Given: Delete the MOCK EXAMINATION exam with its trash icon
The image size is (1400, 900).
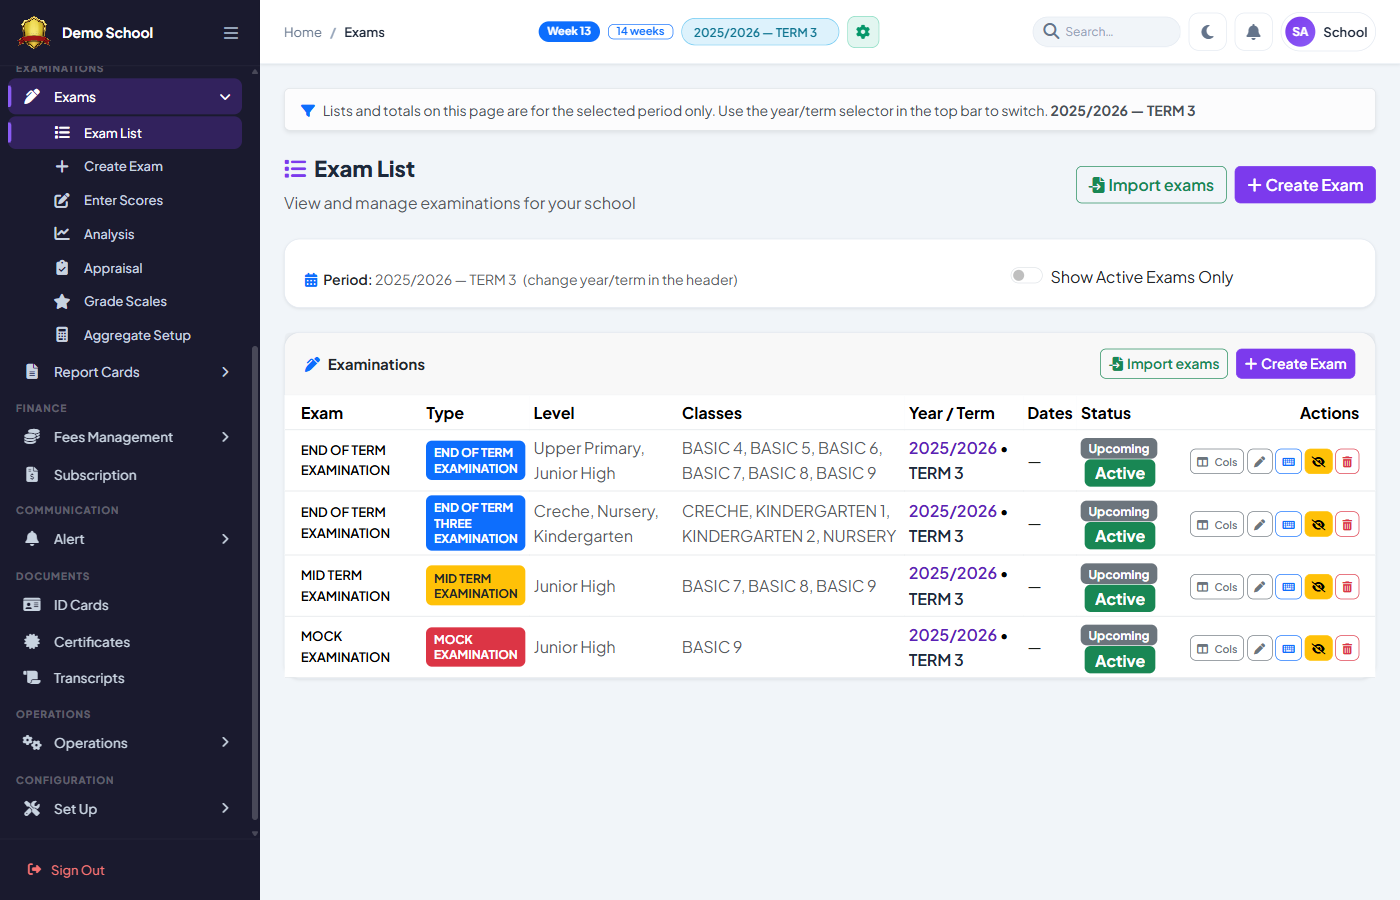Looking at the screenshot, I should point(1347,649).
